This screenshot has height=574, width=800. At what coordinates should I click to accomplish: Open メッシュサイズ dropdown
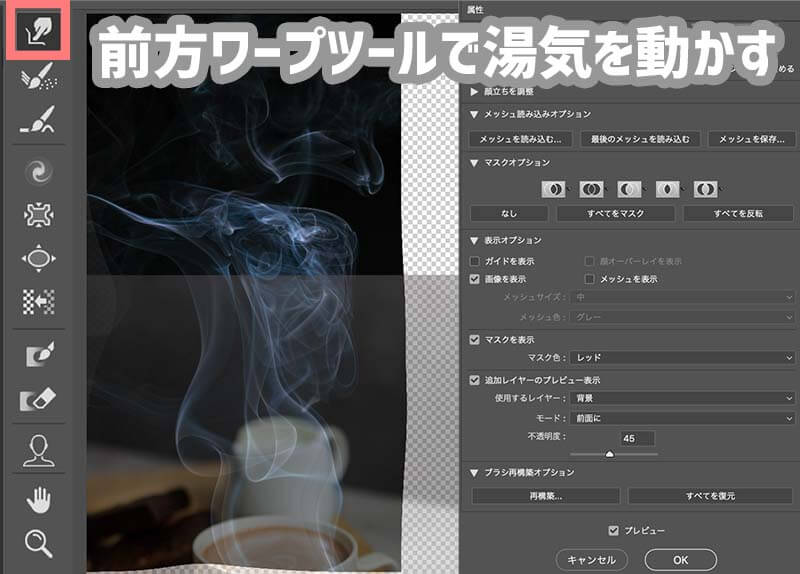click(683, 297)
